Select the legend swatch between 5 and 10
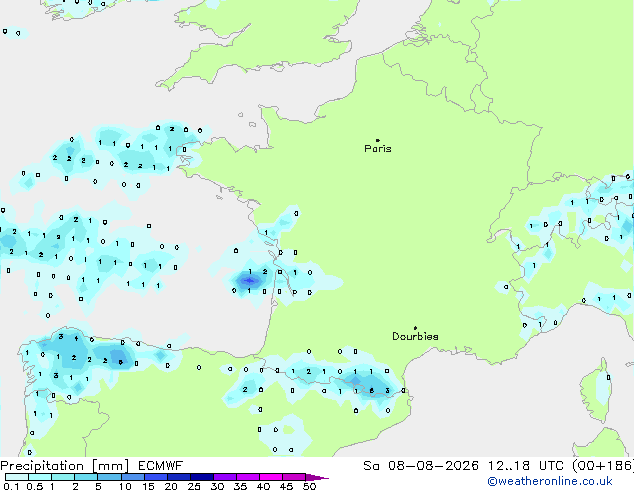Screen dimensions: 634x490 [109, 477]
